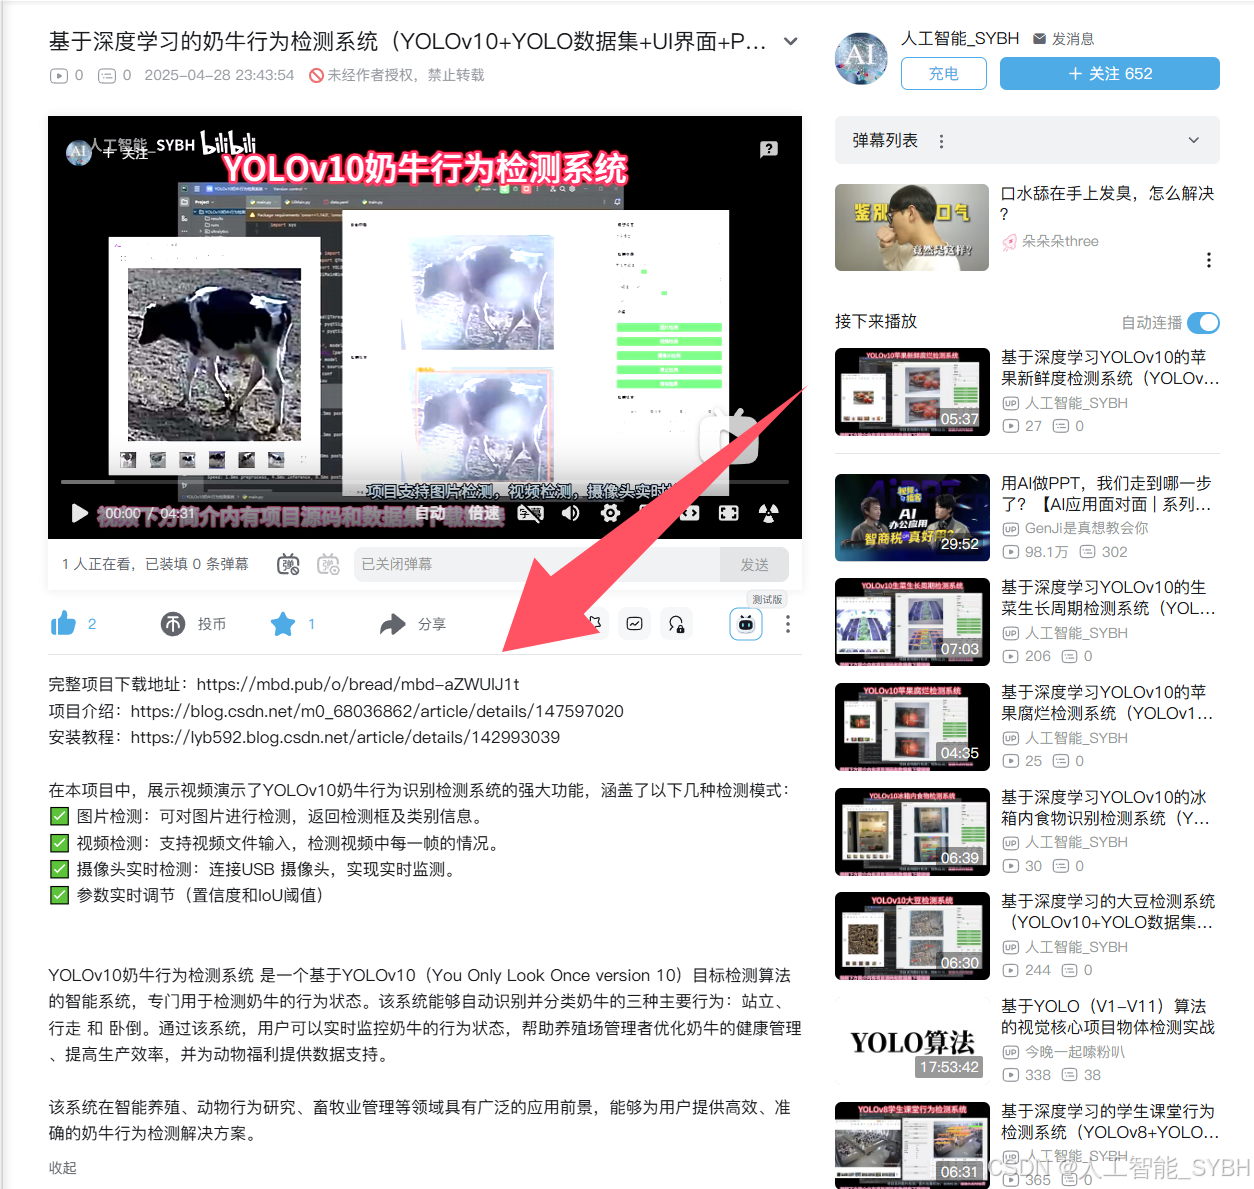This screenshot has height=1189, width=1254.
Task: Click the in-video 关注 overlay button
Action: click(x=125, y=152)
